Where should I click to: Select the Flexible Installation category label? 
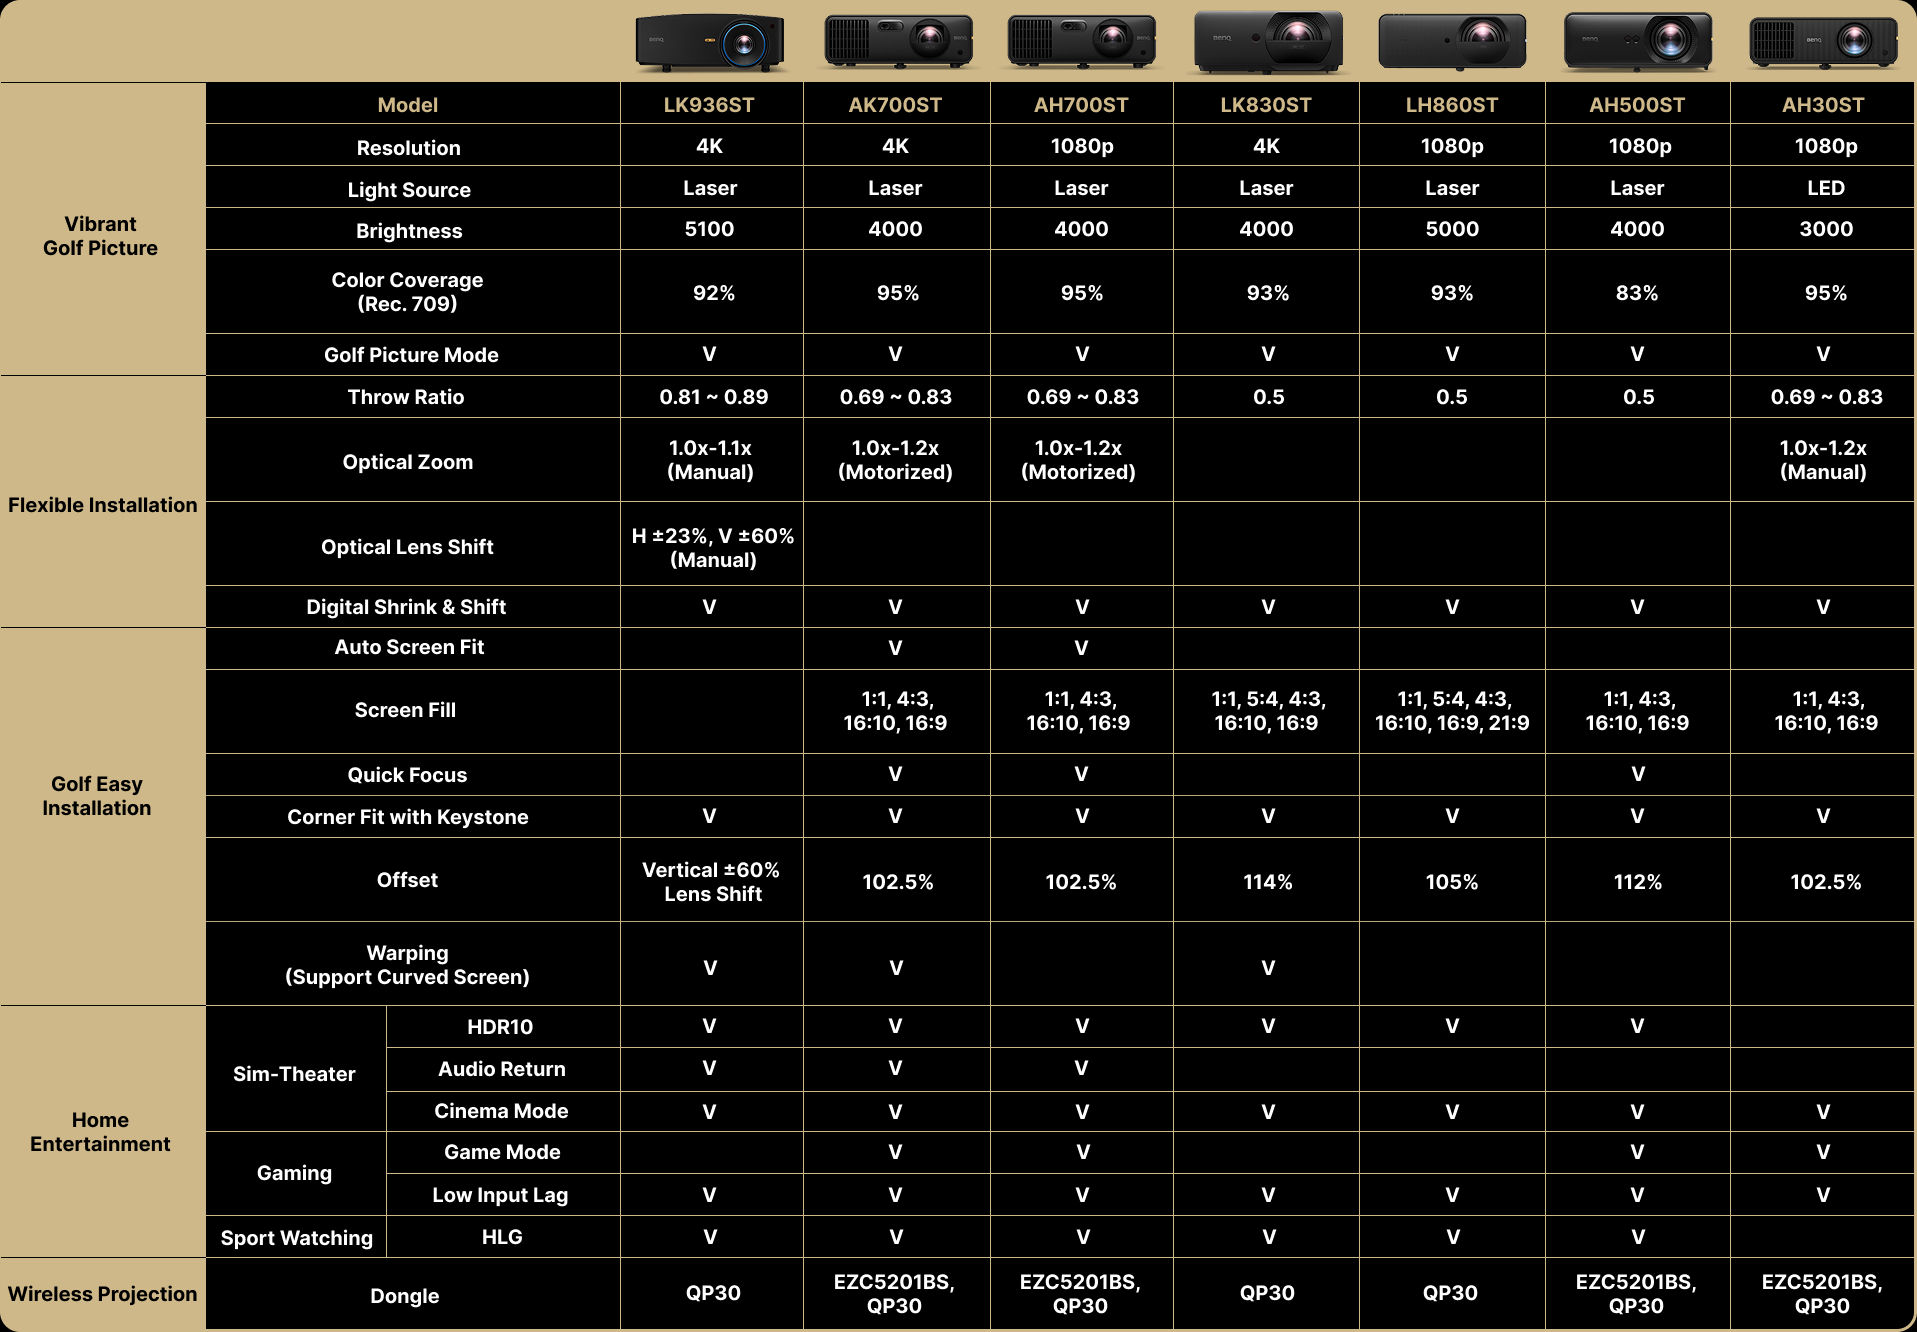click(x=102, y=505)
